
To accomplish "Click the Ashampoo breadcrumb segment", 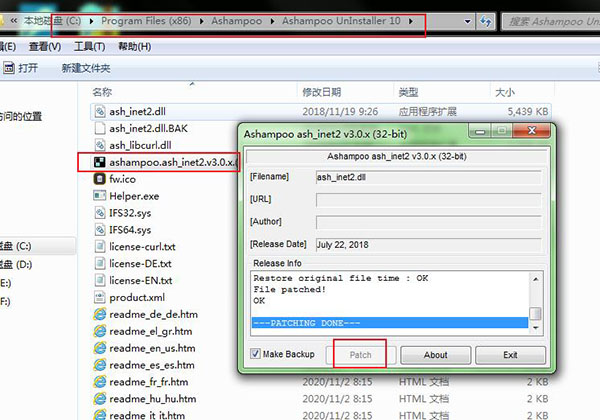I will pyautogui.click(x=236, y=21).
